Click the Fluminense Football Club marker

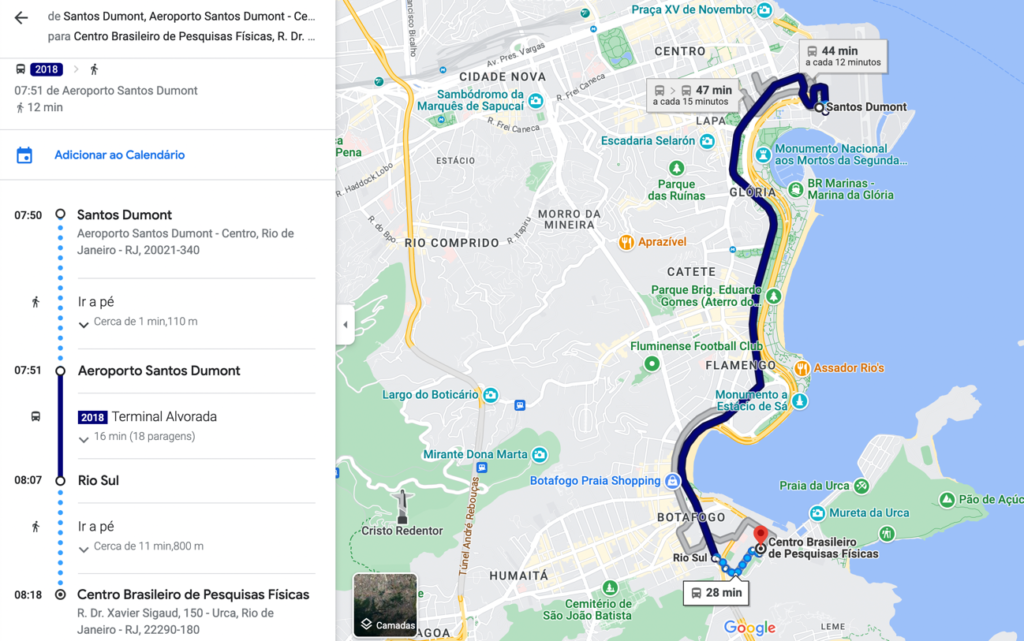652,364
